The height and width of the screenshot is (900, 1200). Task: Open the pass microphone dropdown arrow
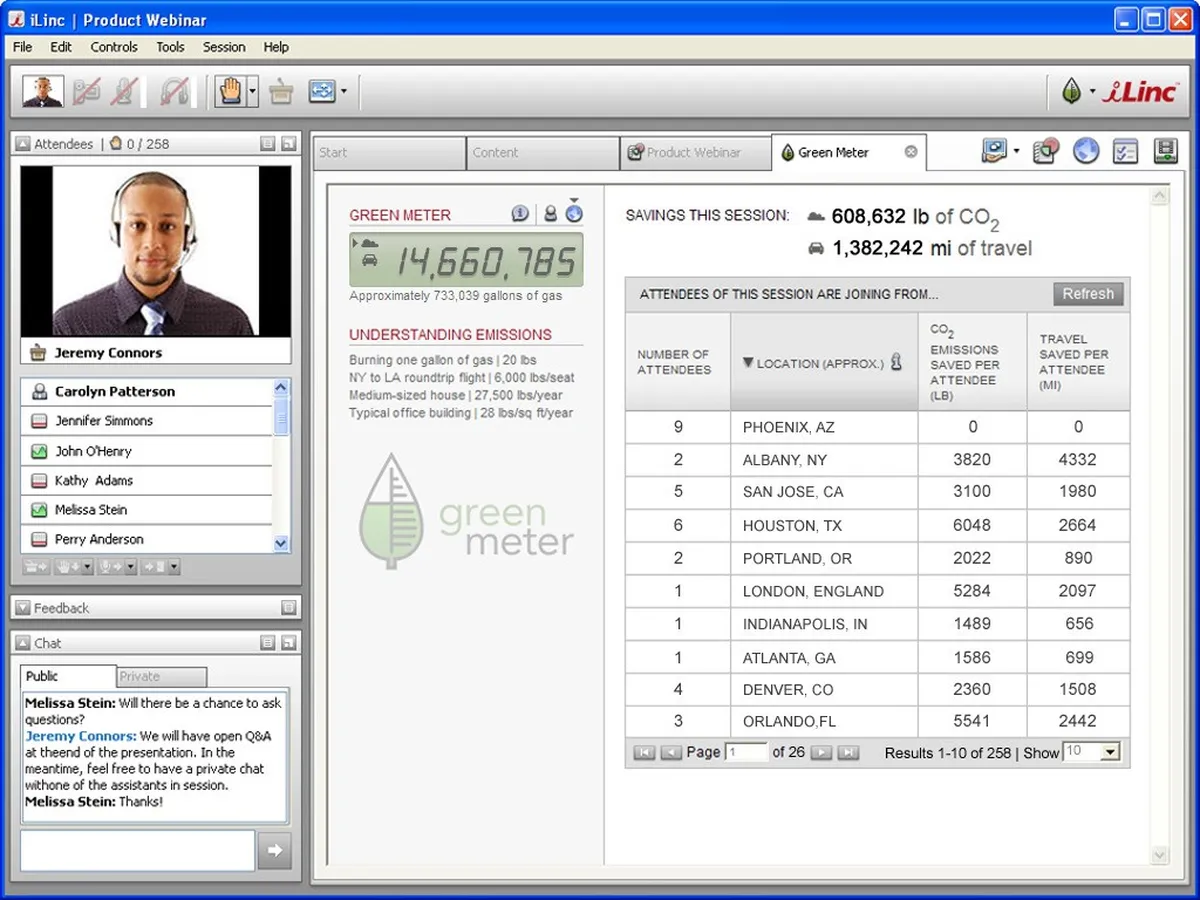coord(130,567)
